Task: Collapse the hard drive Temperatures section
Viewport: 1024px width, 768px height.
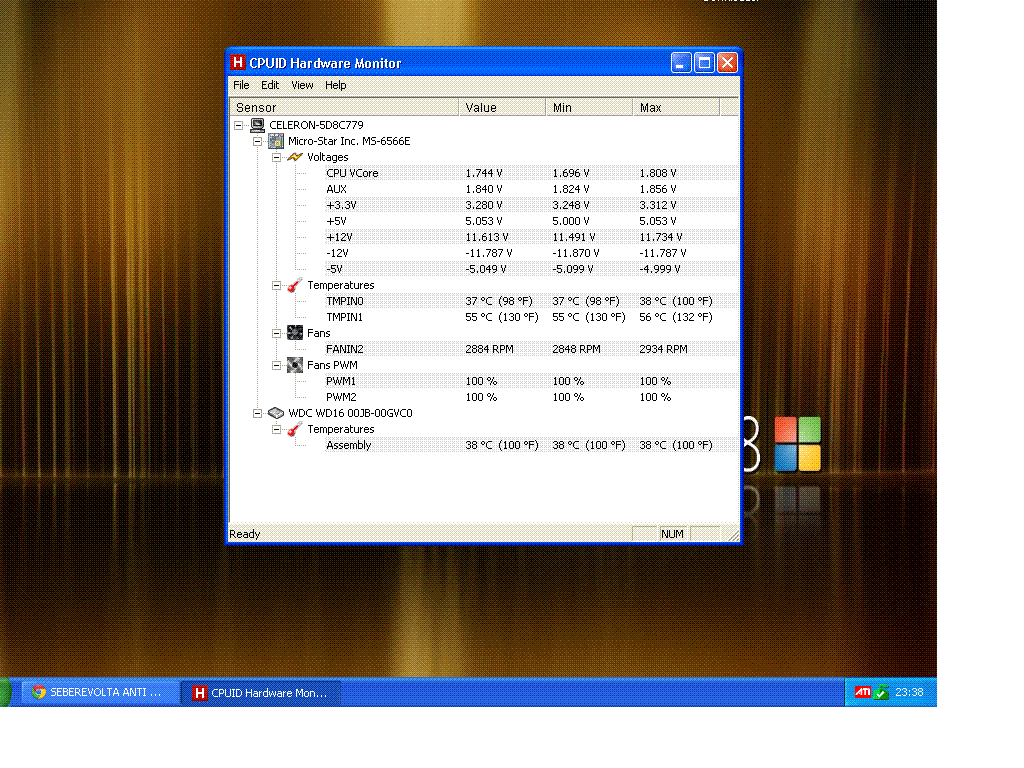Action: pyautogui.click(x=277, y=429)
